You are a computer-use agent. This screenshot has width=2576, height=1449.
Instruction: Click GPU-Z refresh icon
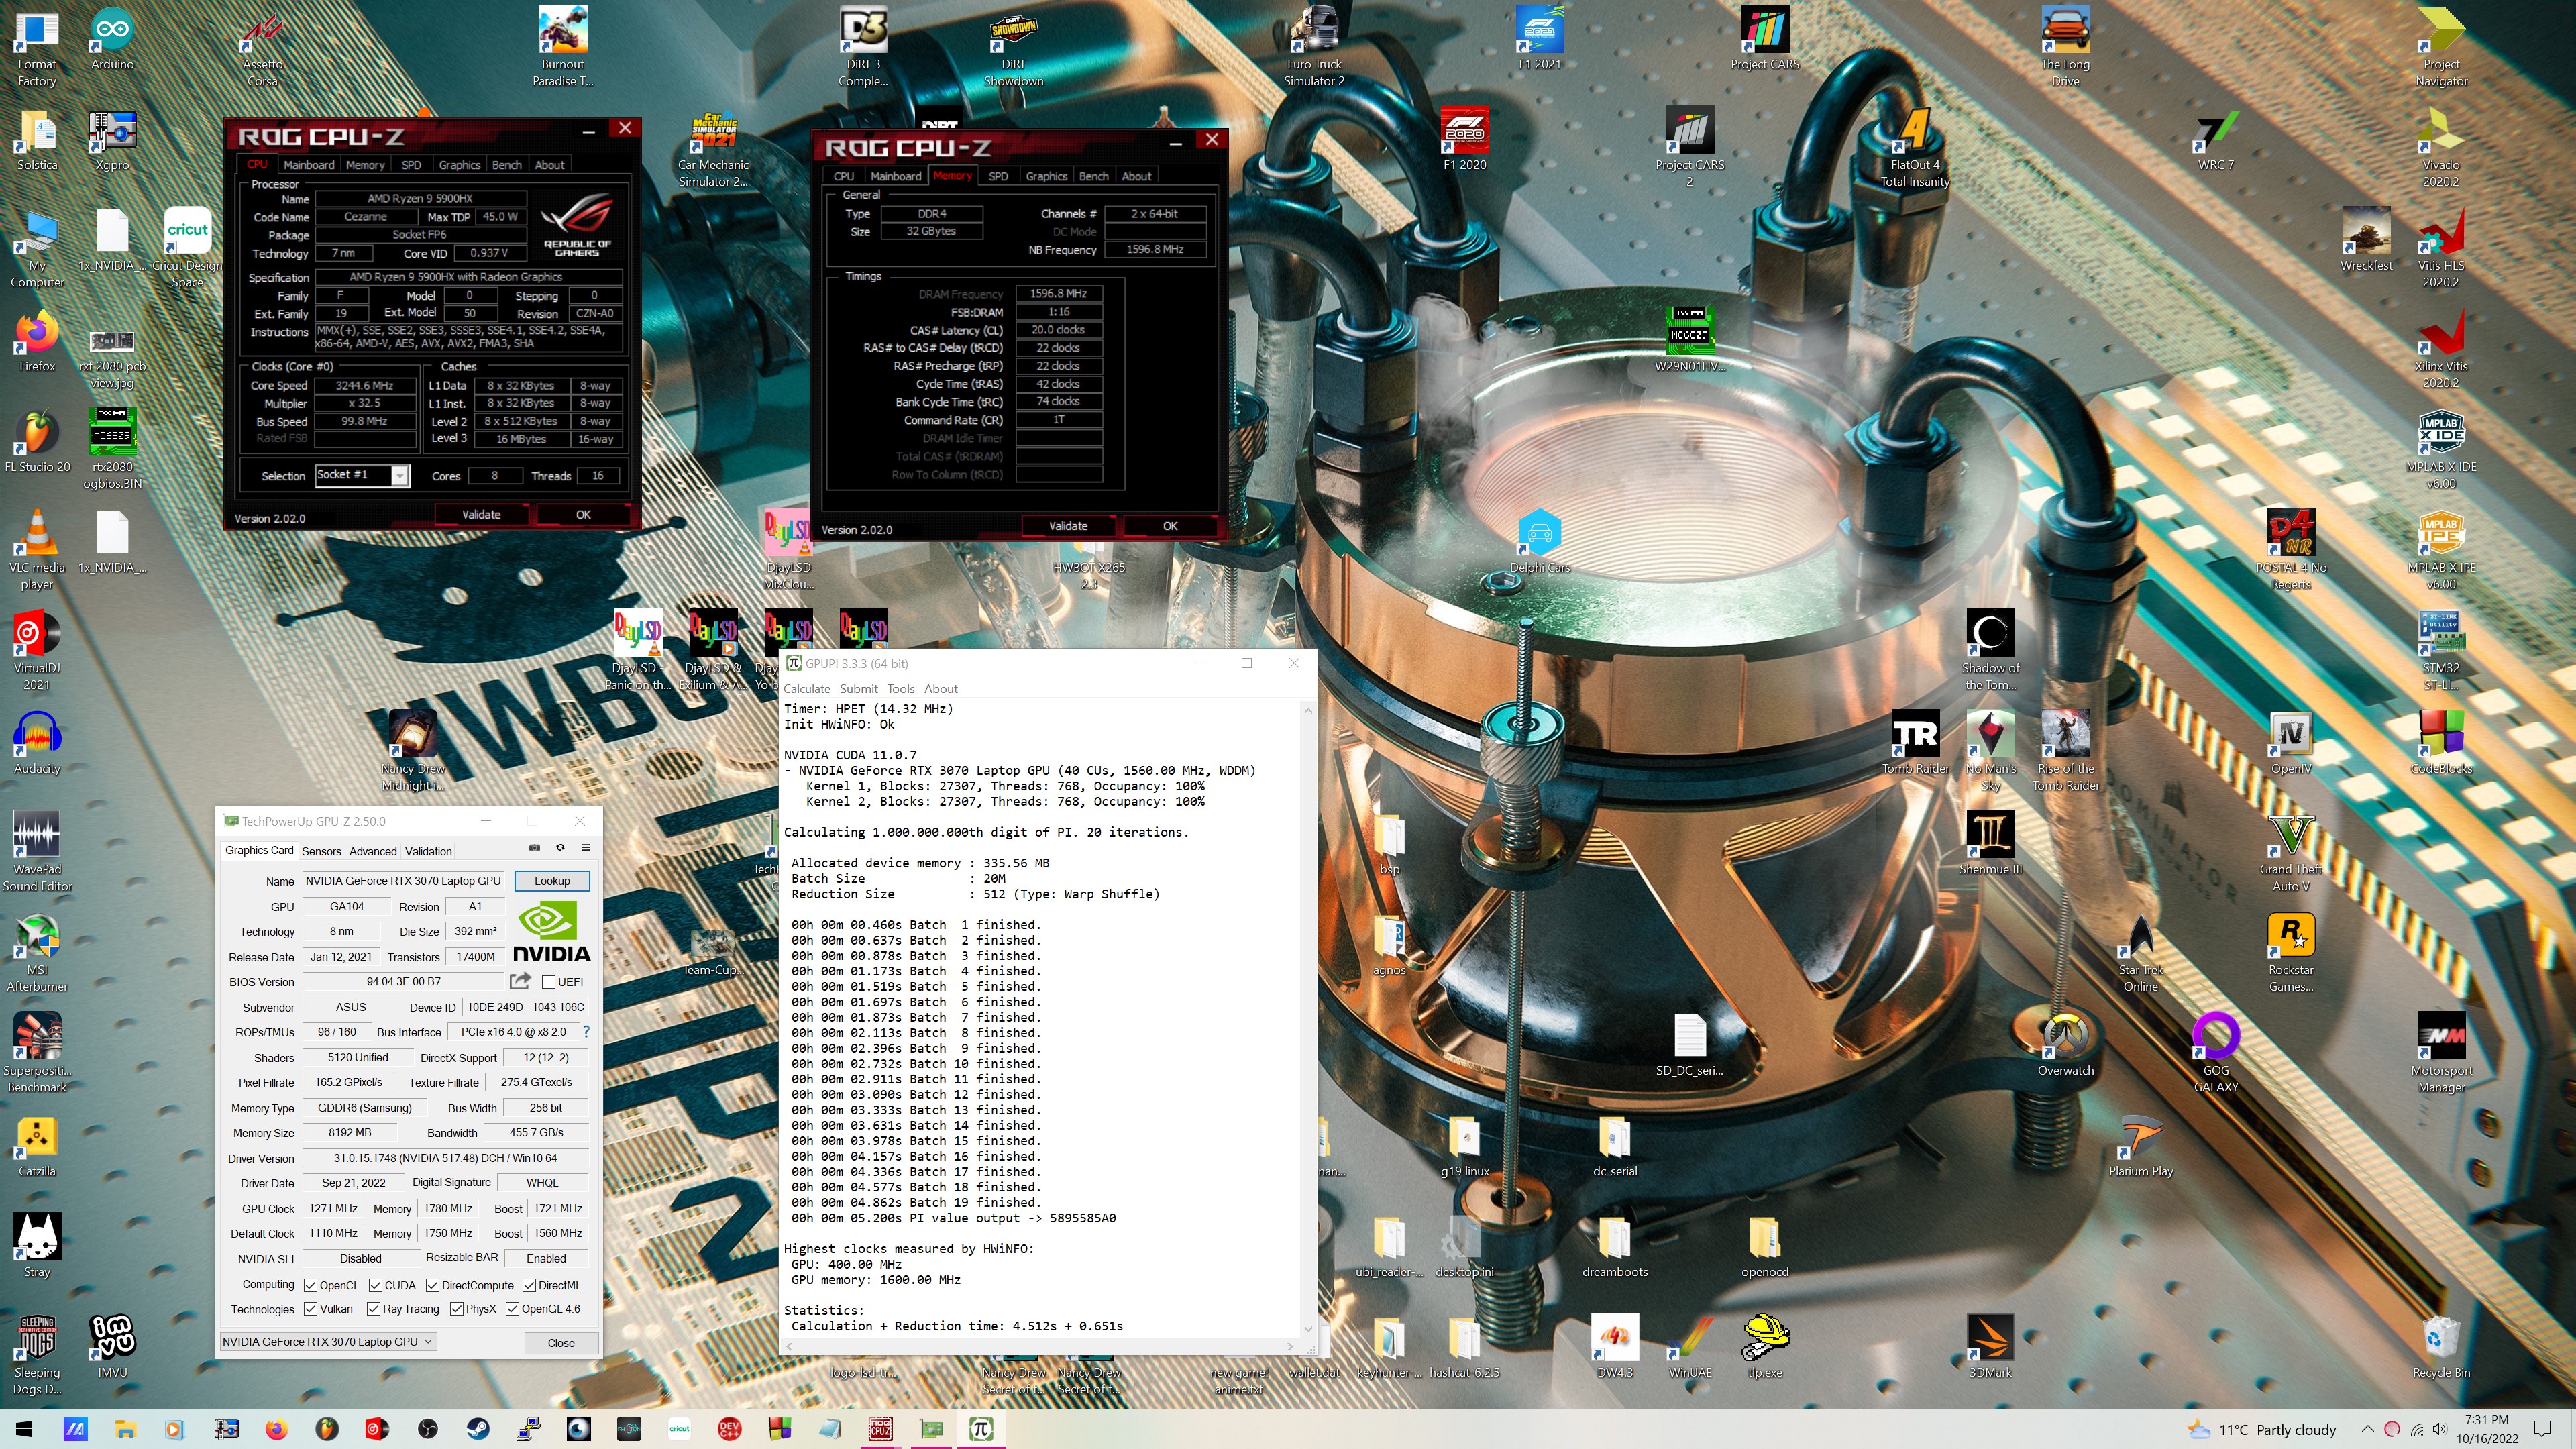(560, 848)
